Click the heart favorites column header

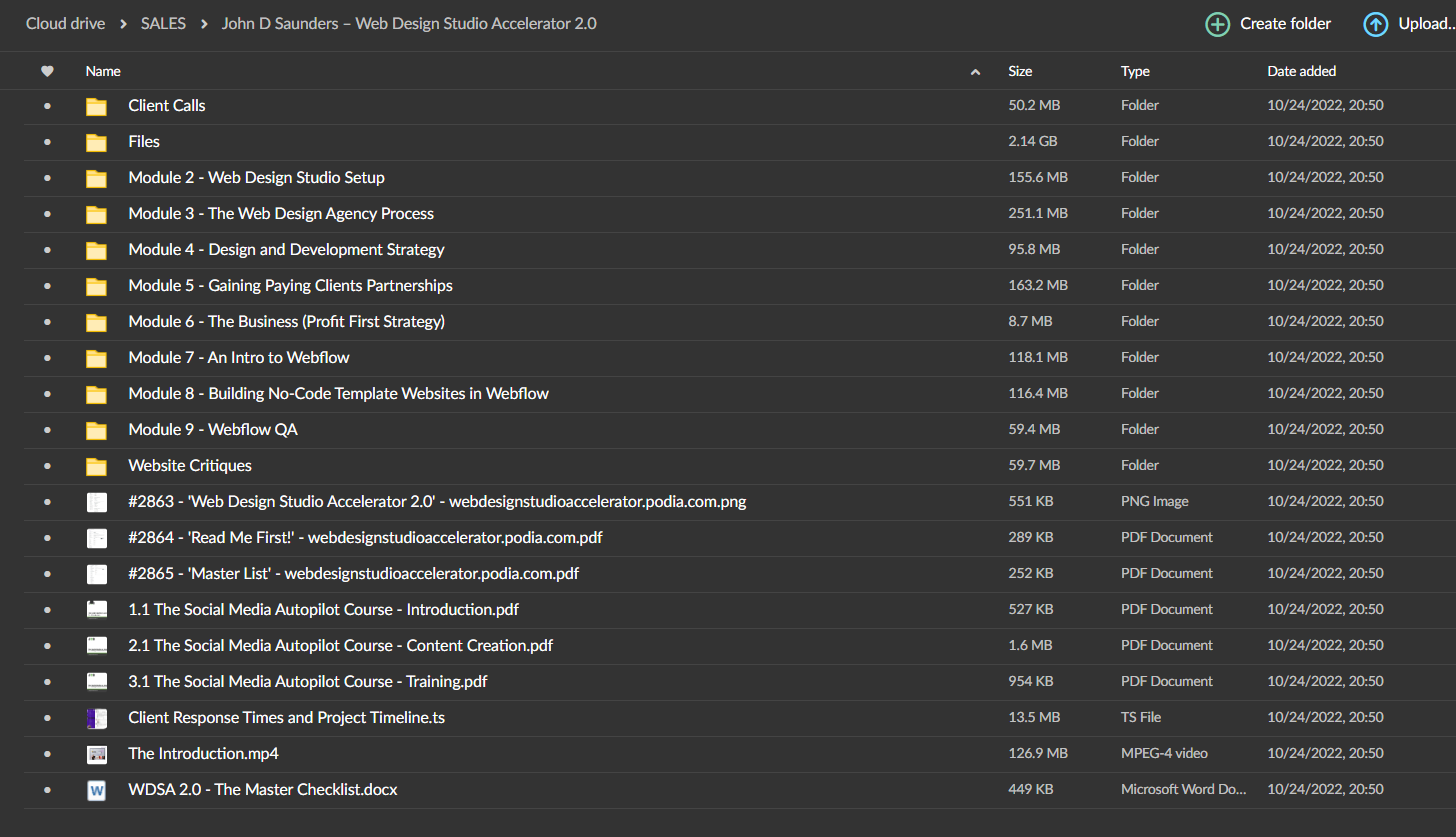point(47,71)
